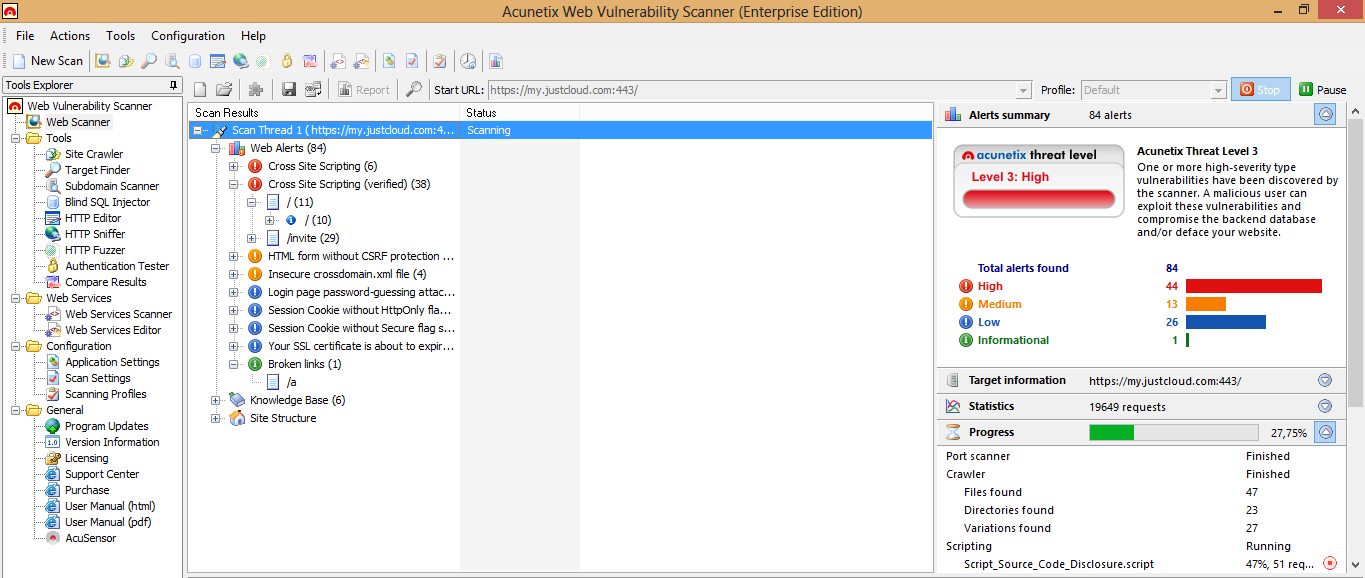Expand Insecure crossdomain.xml file (4) node
1365x578 pixels.
[234, 274]
